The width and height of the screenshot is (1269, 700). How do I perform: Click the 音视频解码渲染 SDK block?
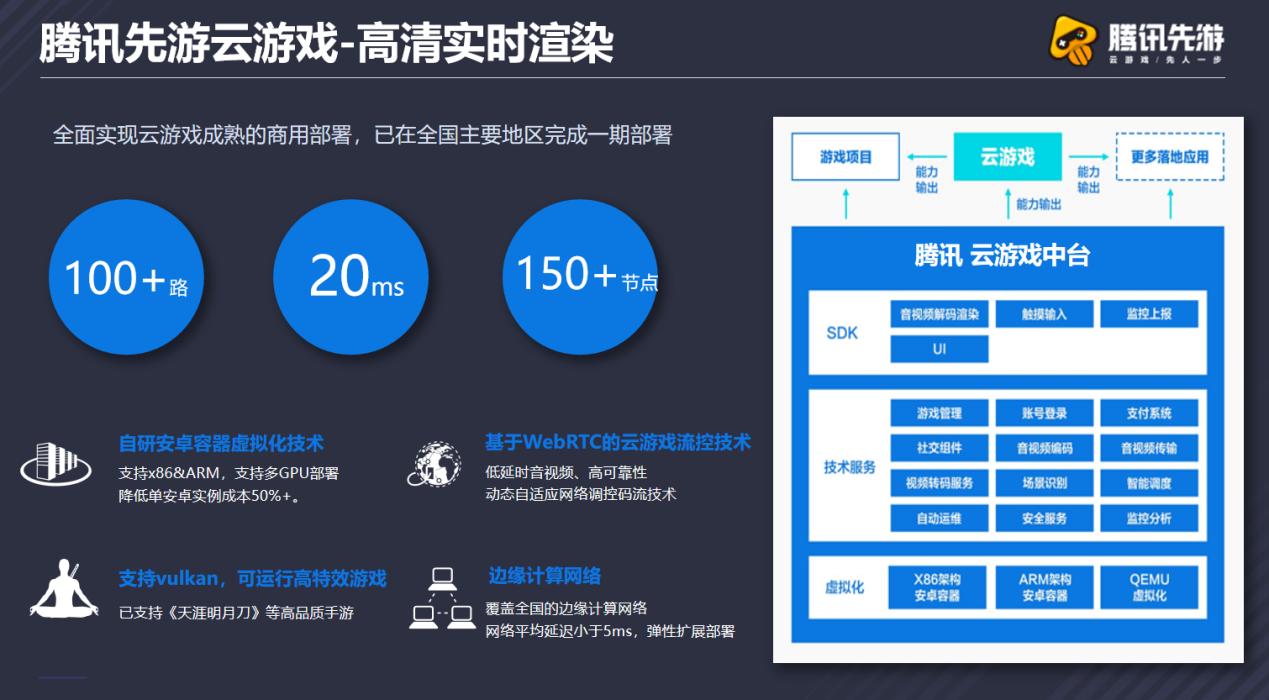click(939, 314)
